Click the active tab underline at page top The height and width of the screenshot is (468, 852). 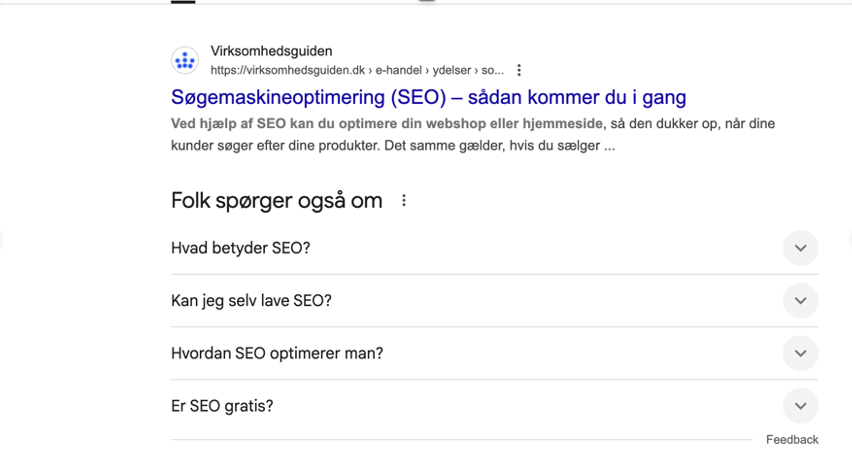(x=183, y=2)
